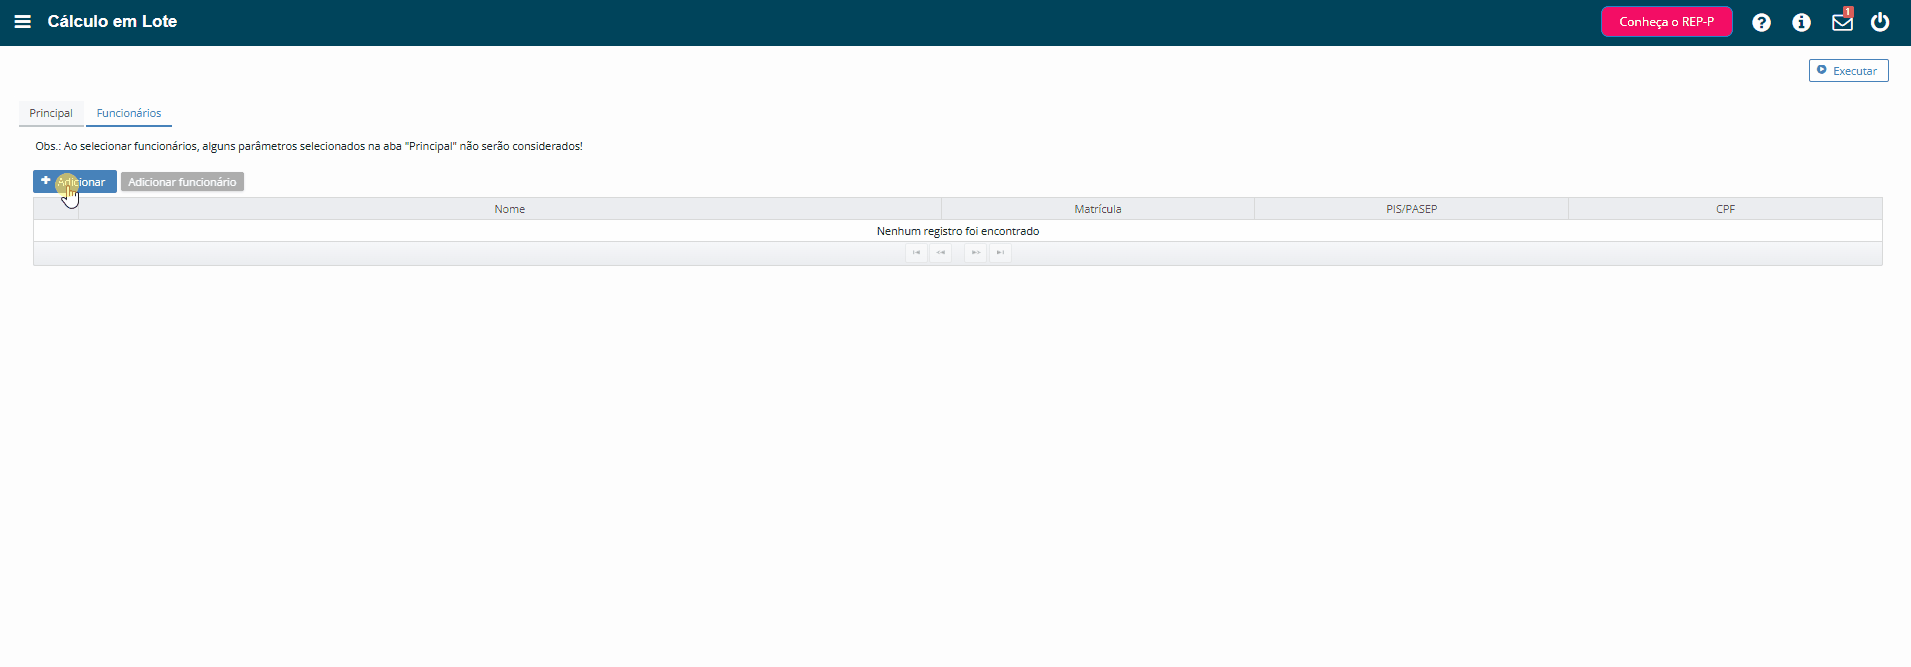Viewport: 1911px width, 667px height.
Task: Open the help question mark icon
Action: coord(1761,22)
